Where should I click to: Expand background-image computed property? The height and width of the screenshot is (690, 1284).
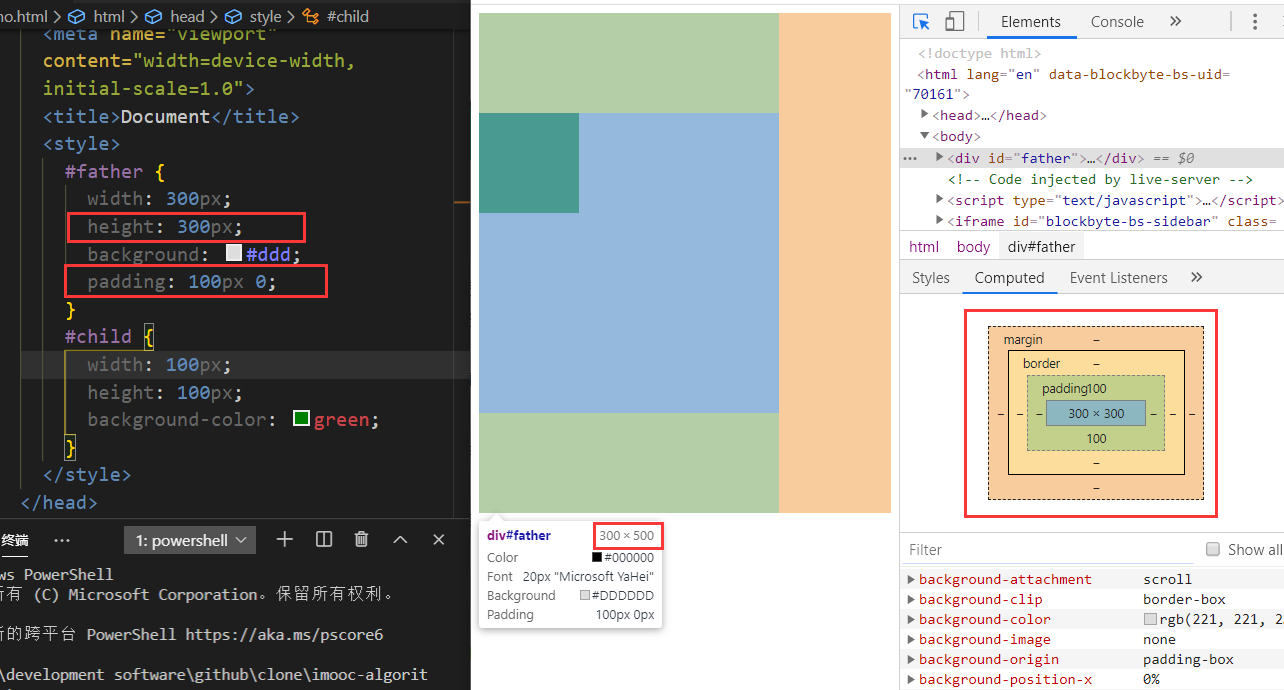click(911, 639)
